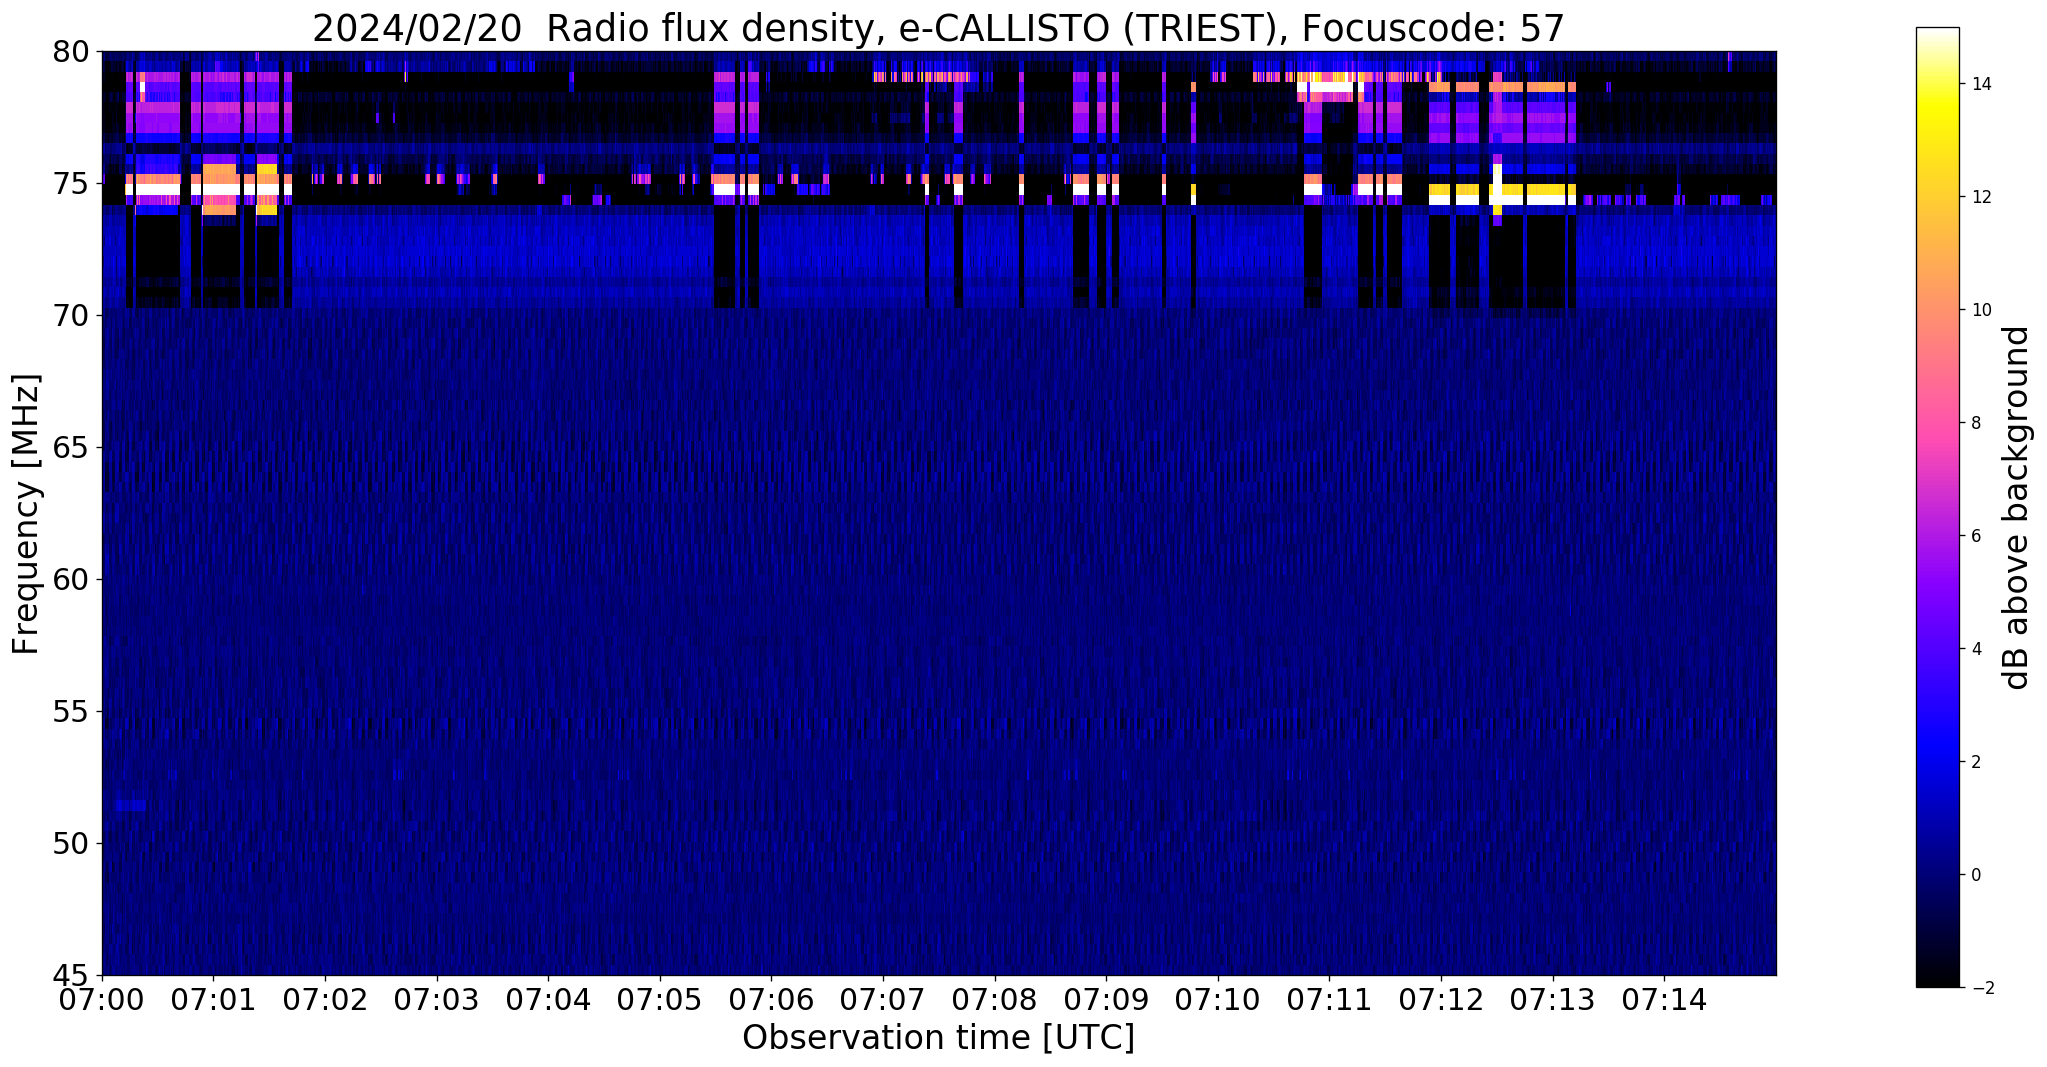The width and height of the screenshot is (2047, 1067).
Task: Click the 07:05 time tick label
Action: [x=660, y=999]
